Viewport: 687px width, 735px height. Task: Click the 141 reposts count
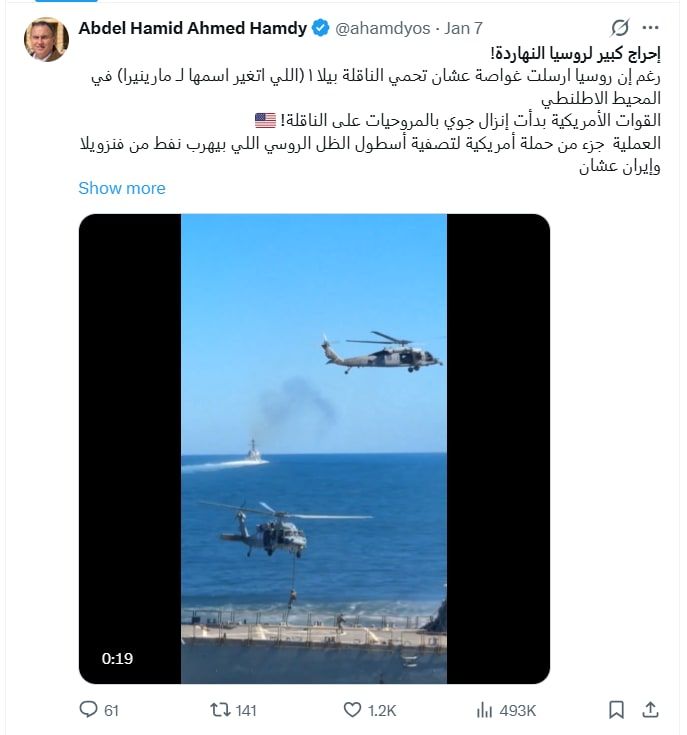pyautogui.click(x=246, y=711)
